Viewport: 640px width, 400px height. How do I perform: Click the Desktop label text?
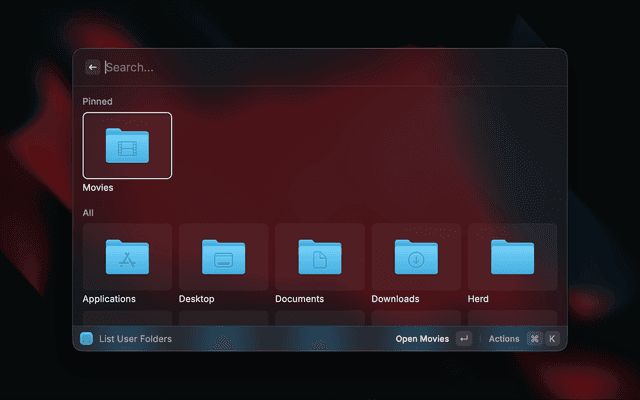[196, 299]
